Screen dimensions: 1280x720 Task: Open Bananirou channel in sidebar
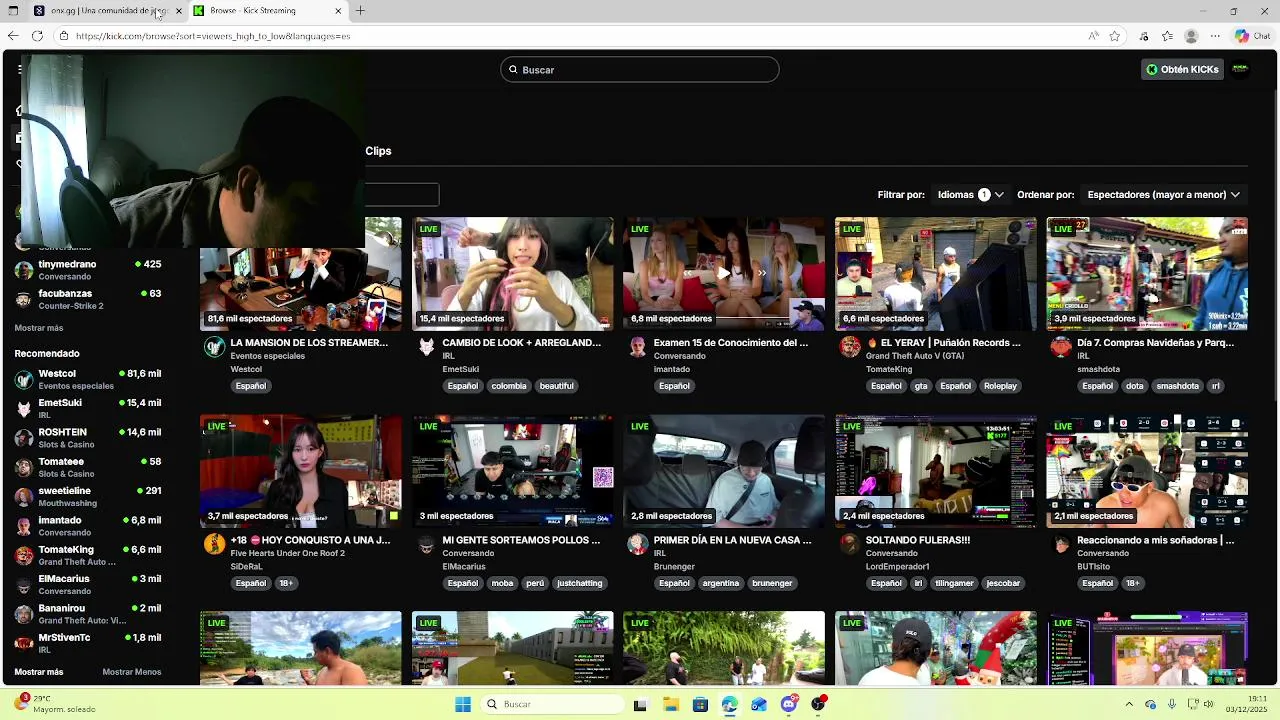[90, 613]
